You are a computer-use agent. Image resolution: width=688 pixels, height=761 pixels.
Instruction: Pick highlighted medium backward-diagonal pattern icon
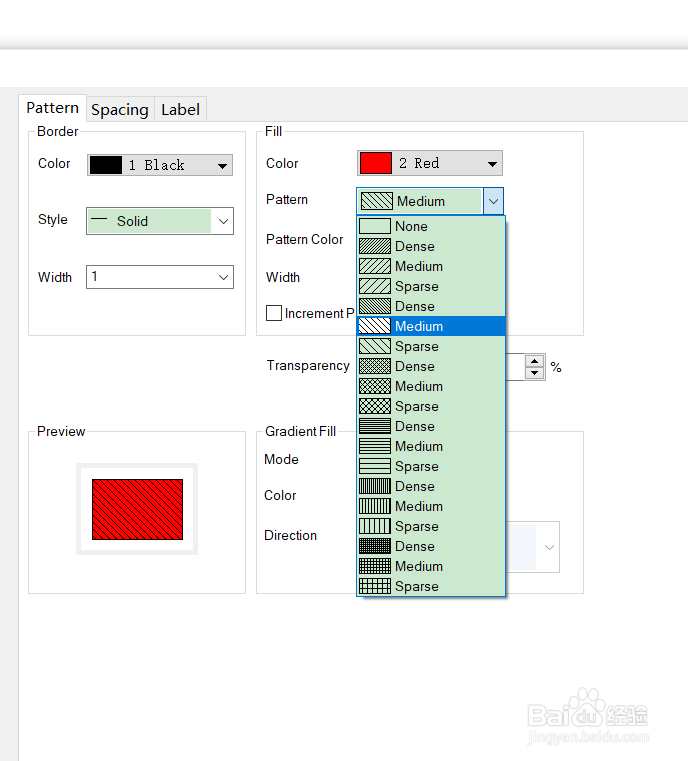[375, 326]
